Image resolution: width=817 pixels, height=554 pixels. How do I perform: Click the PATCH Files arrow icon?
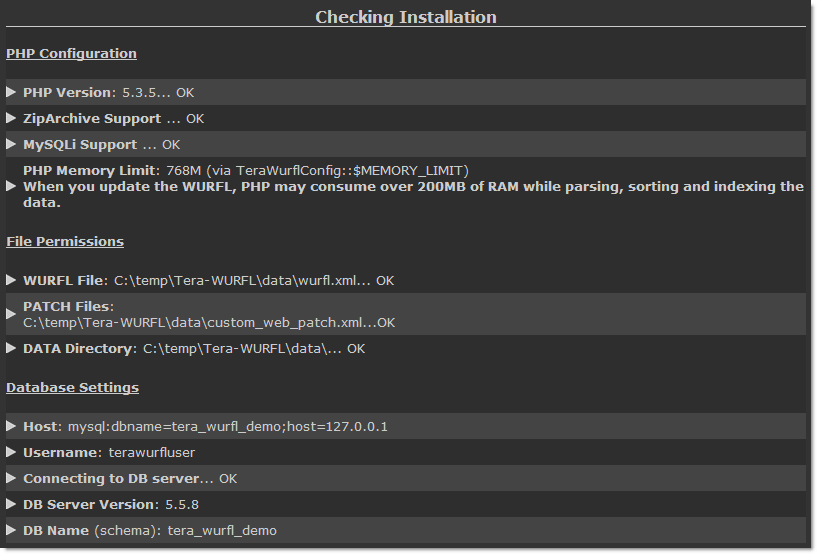11,314
